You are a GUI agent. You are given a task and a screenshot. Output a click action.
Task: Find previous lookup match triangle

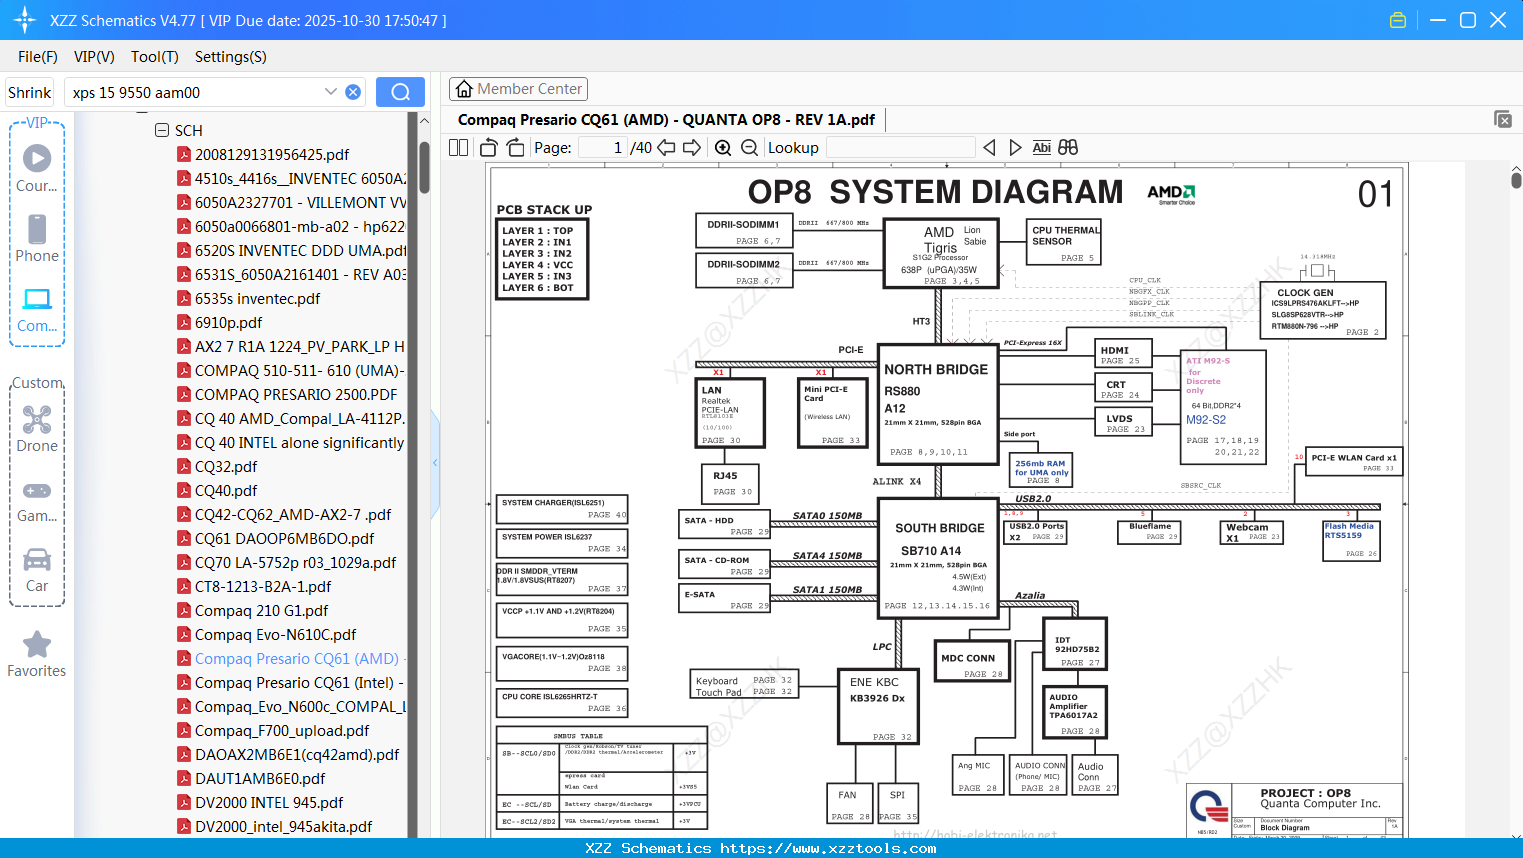tap(989, 147)
